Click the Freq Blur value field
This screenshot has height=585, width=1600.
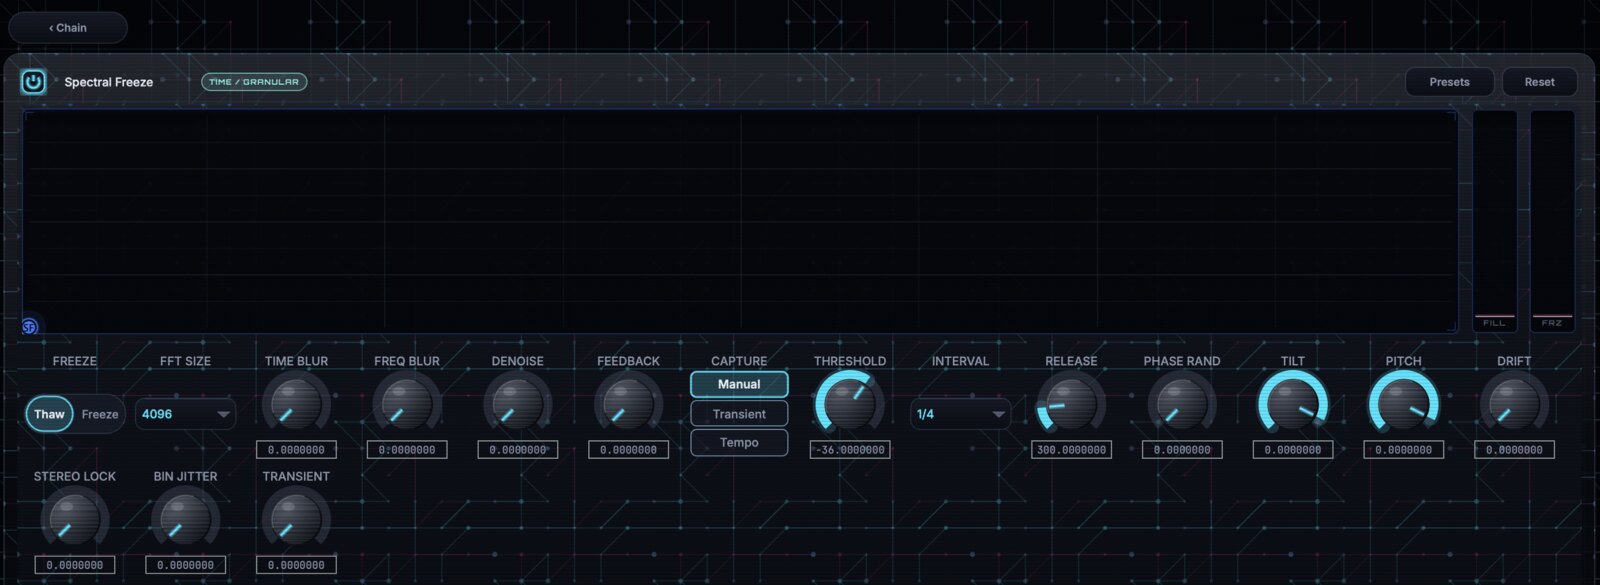coord(407,450)
